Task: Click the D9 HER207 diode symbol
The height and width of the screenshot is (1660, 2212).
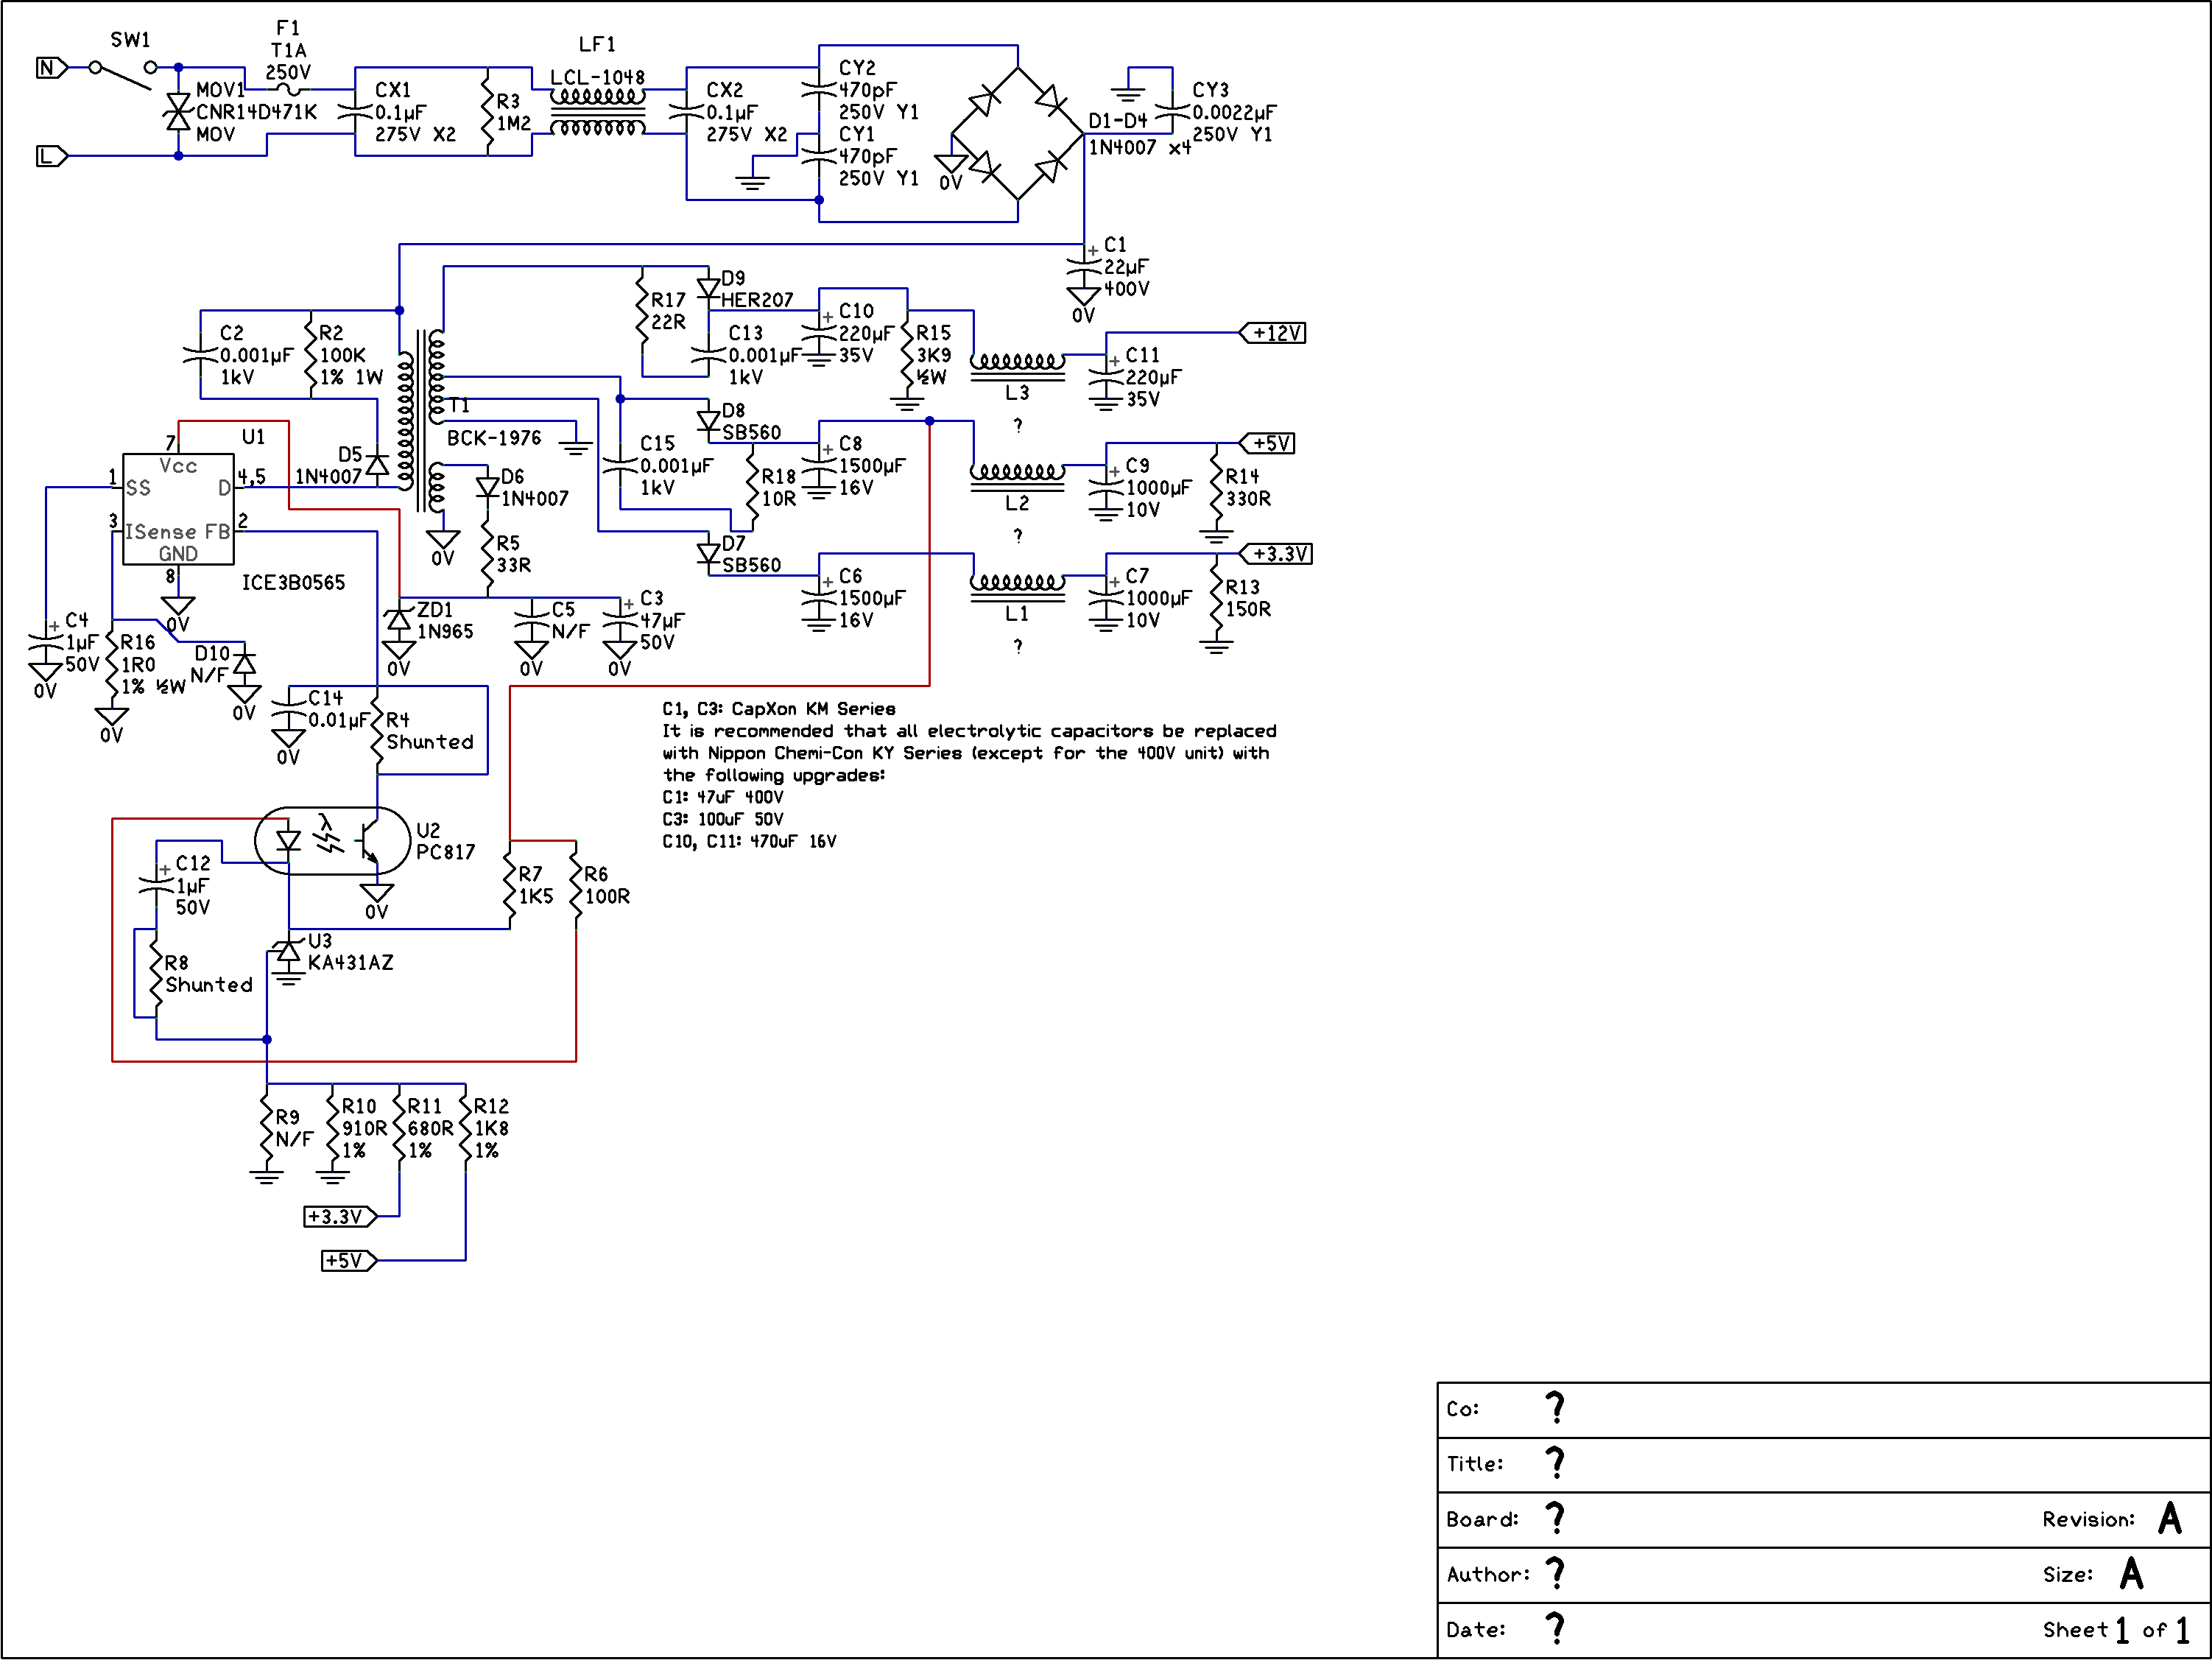Action: [708, 289]
